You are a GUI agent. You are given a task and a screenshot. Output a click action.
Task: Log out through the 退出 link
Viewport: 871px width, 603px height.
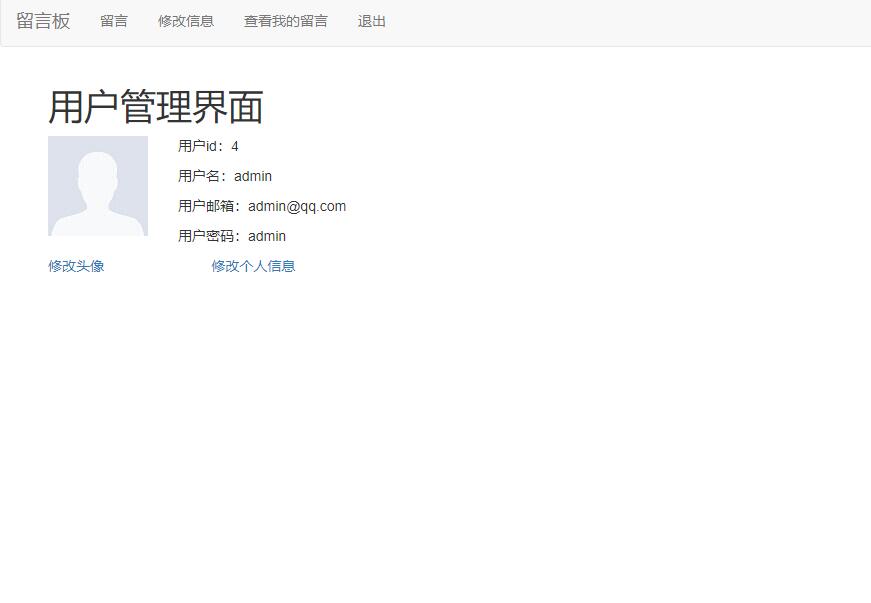click(x=370, y=21)
